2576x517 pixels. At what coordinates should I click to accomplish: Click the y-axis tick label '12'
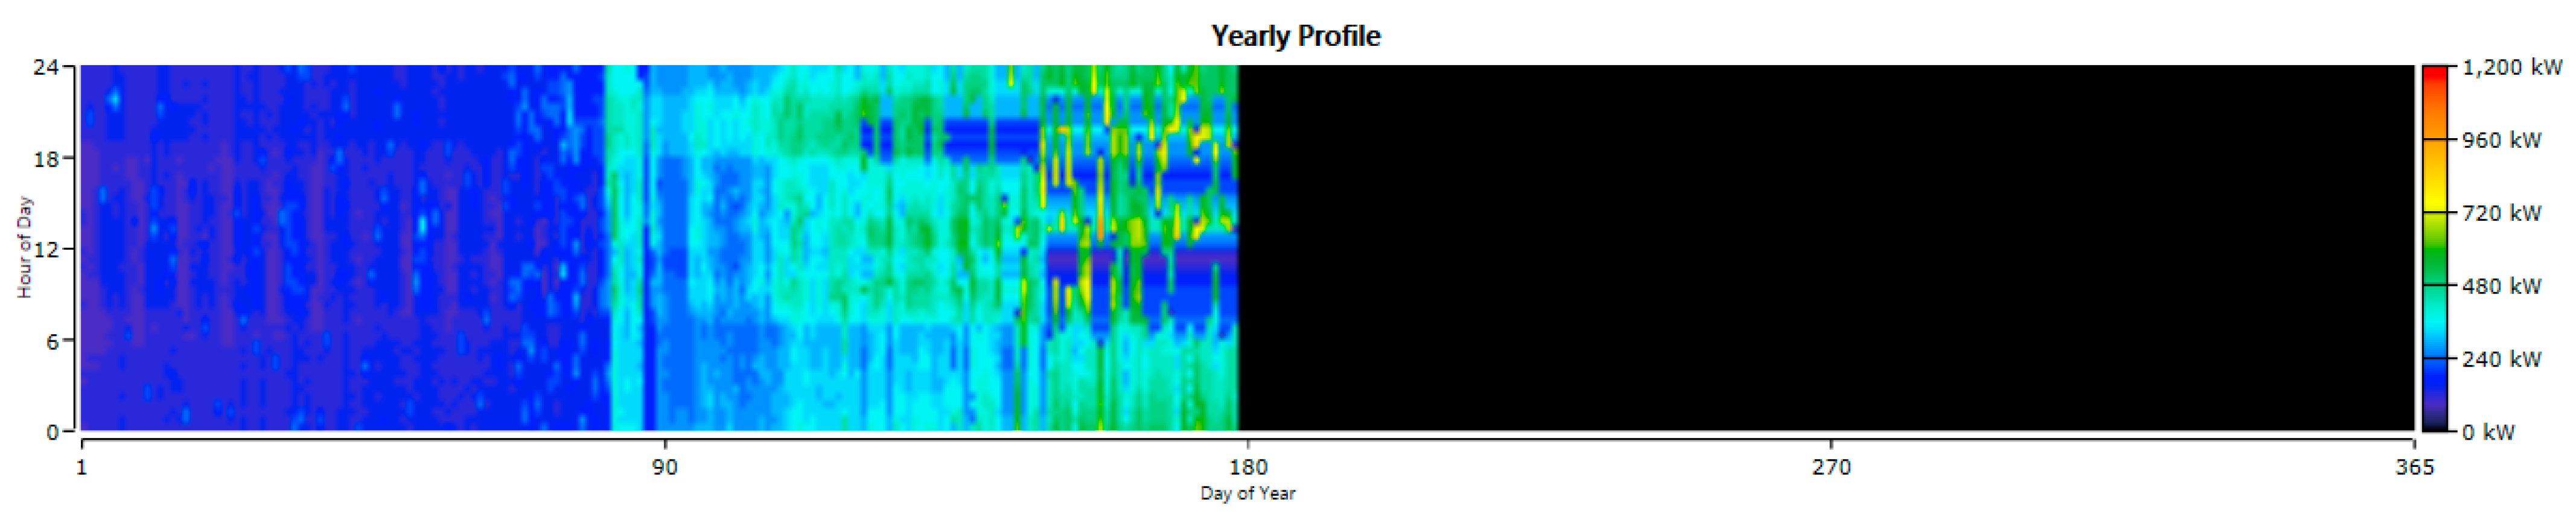(45, 249)
